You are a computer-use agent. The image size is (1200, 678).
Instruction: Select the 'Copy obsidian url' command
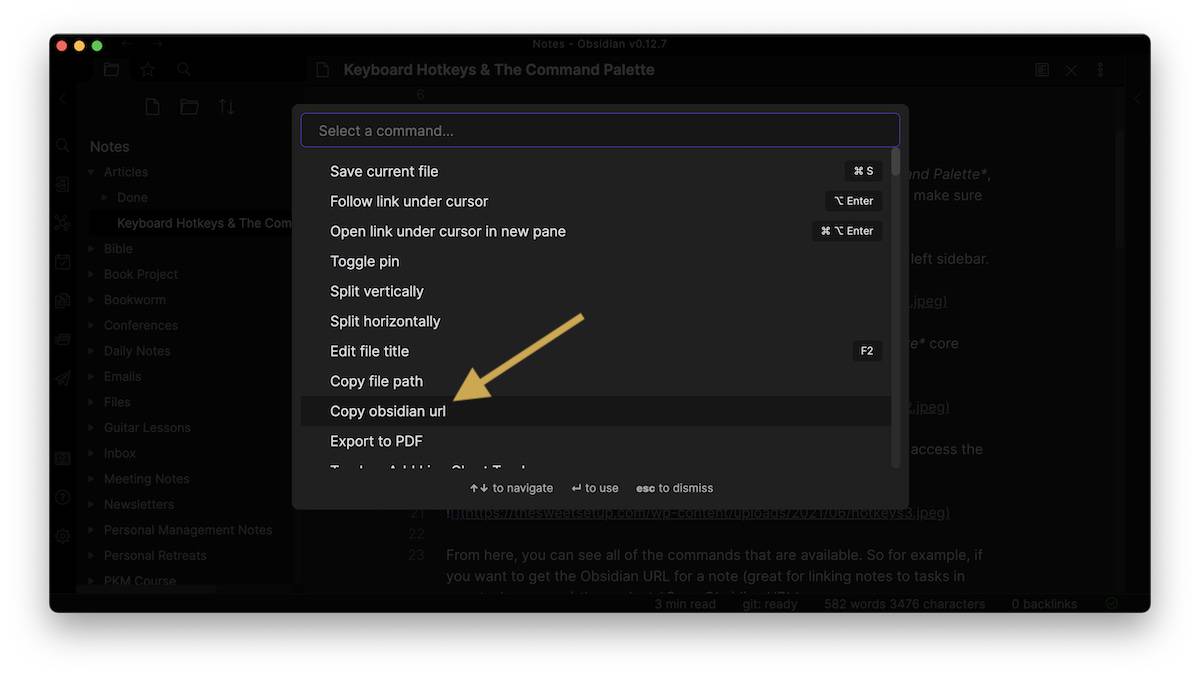point(596,411)
